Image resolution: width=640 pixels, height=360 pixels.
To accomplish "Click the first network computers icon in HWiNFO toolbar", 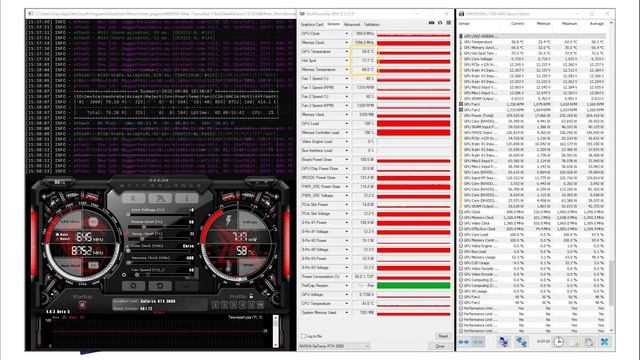I will point(504,342).
